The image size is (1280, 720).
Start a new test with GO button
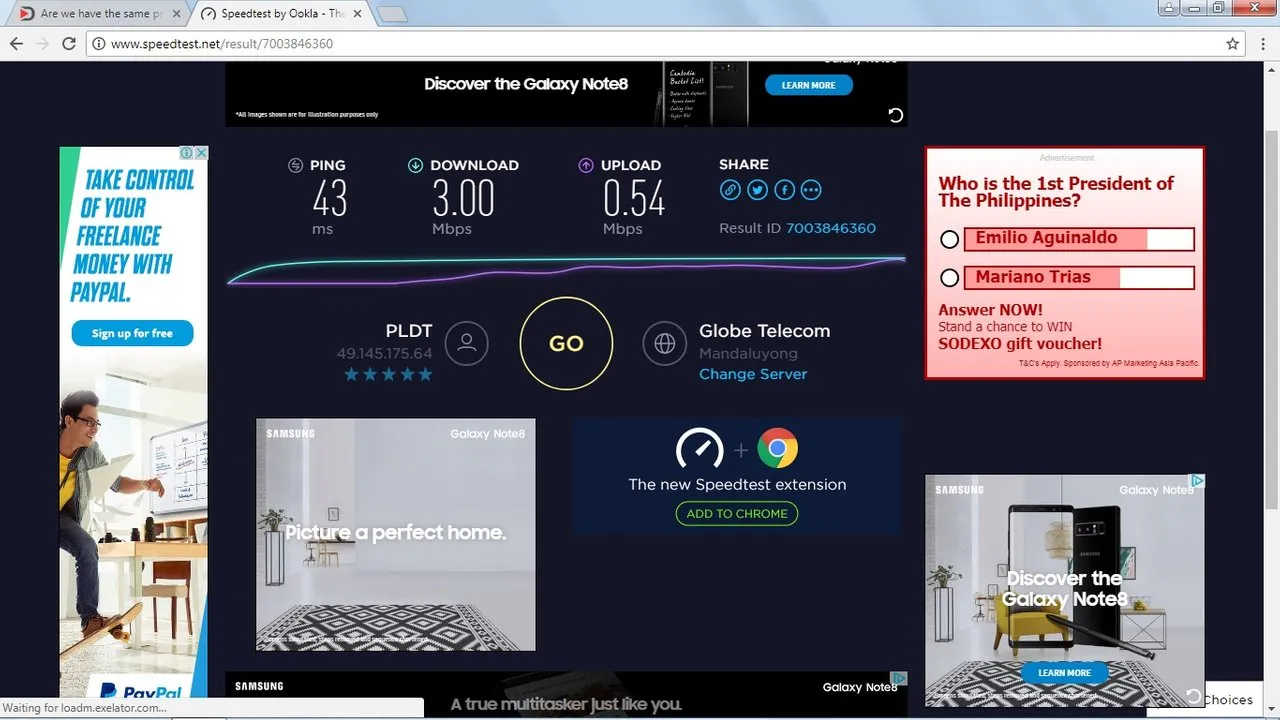pos(566,343)
